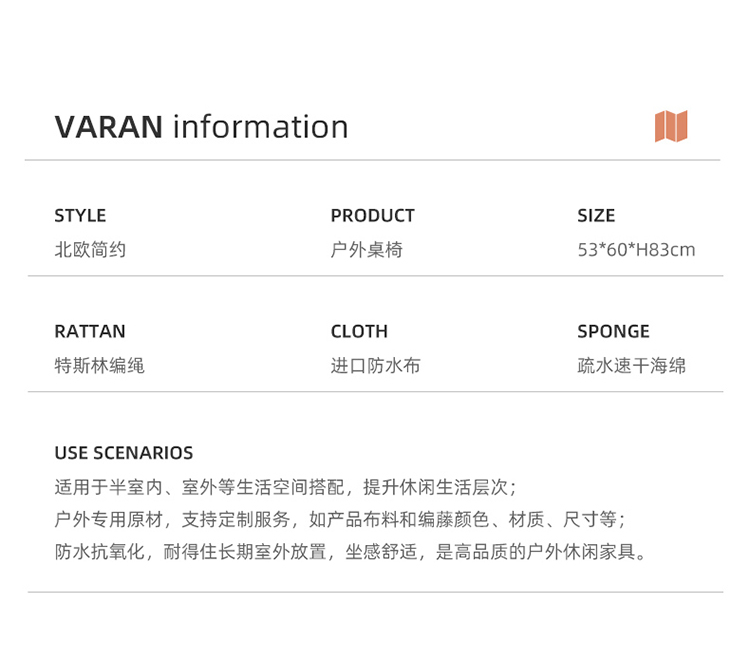Viewport: 750px width, 660px height.
Task: Select the STYLE heading label
Action: (80, 215)
